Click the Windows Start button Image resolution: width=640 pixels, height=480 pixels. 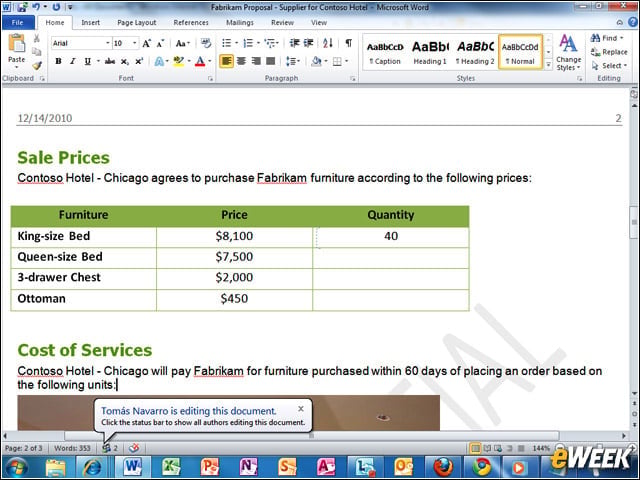(x=16, y=467)
